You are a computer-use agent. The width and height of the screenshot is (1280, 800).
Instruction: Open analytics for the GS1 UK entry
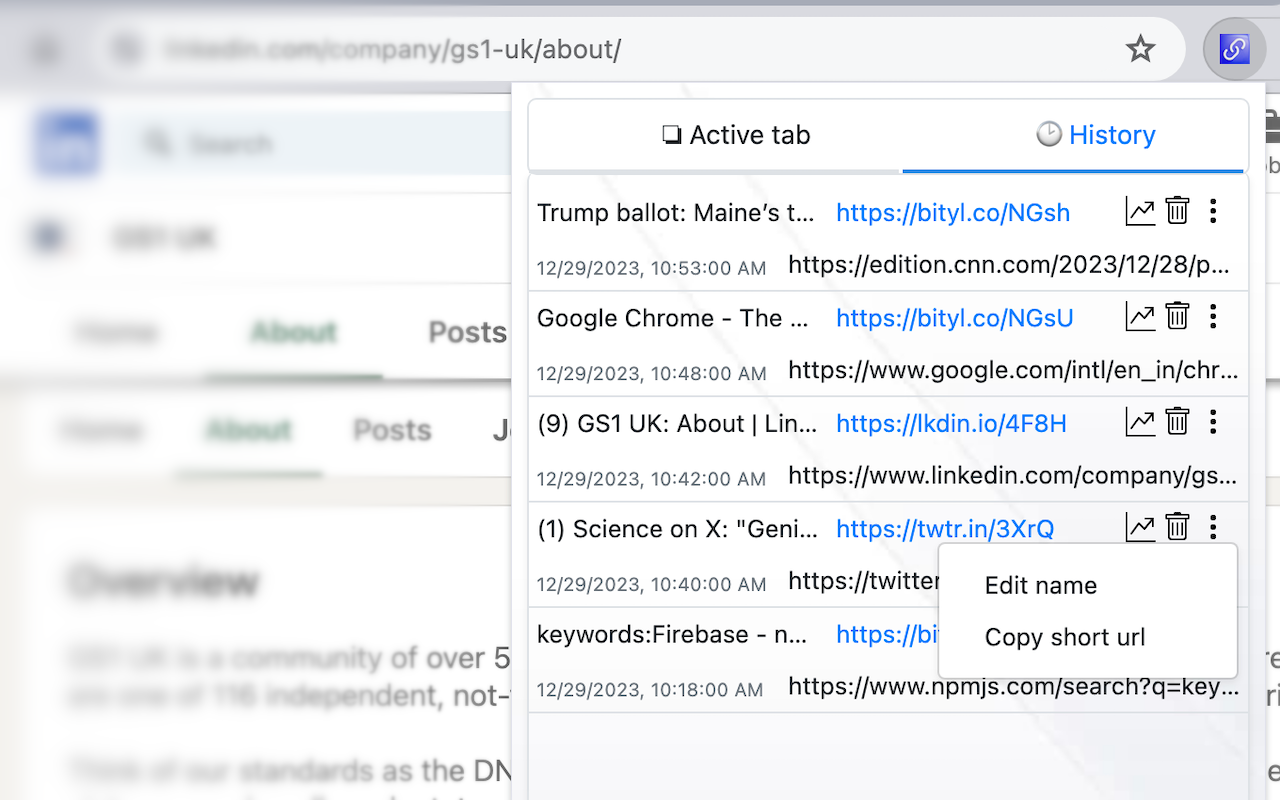tap(1140, 421)
